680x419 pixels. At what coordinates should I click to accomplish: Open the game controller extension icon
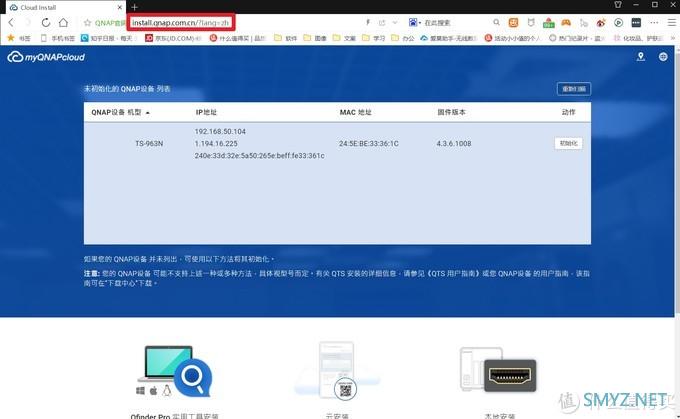point(566,22)
